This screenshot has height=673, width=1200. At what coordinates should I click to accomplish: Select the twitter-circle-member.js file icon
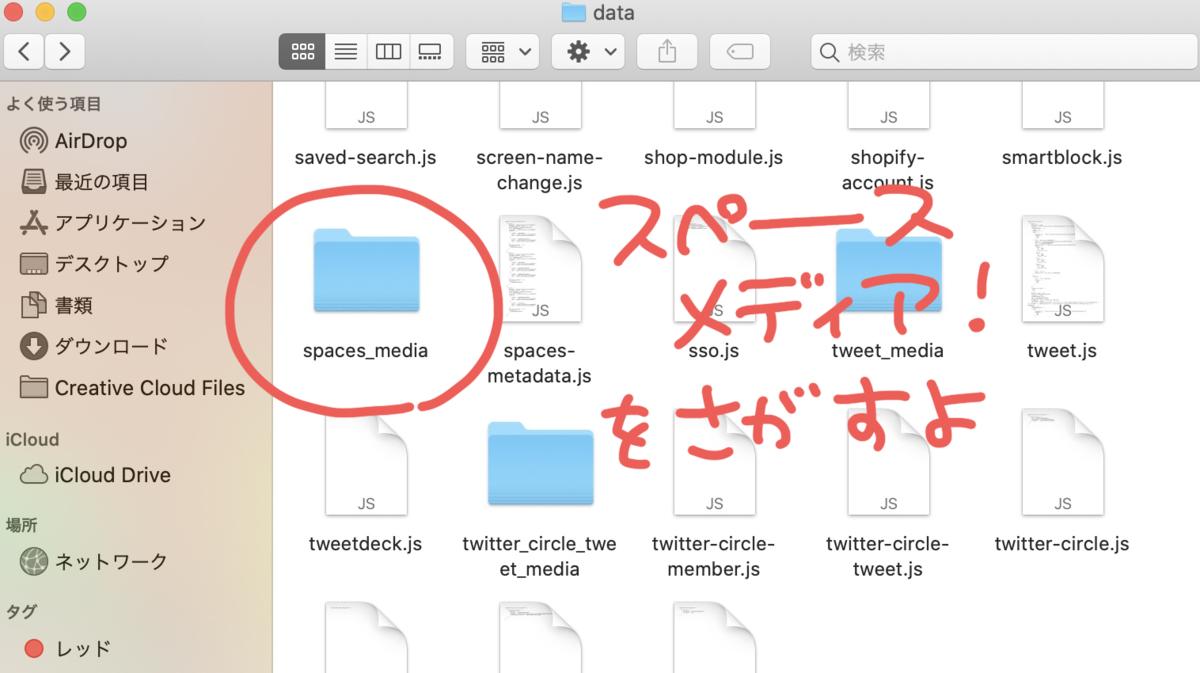[714, 463]
